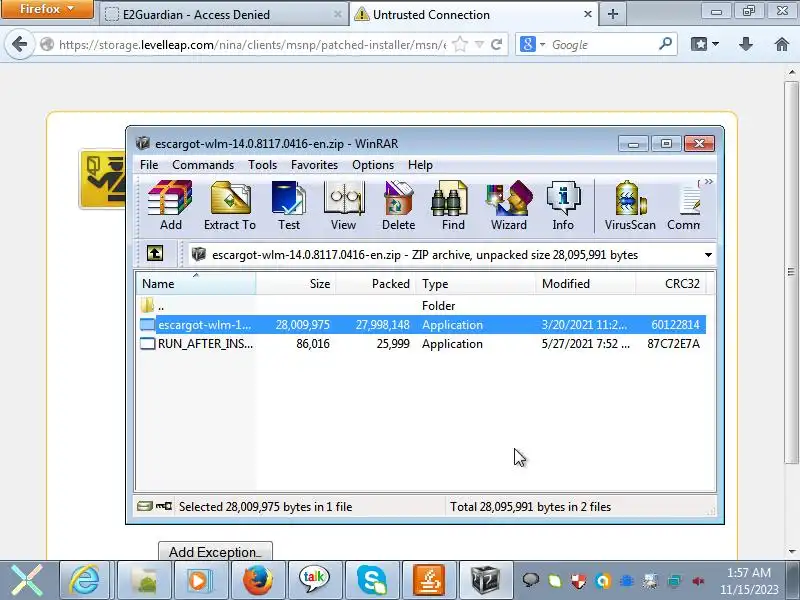Click the View file icon
Viewport: 800px width, 600px height.
pos(343,206)
